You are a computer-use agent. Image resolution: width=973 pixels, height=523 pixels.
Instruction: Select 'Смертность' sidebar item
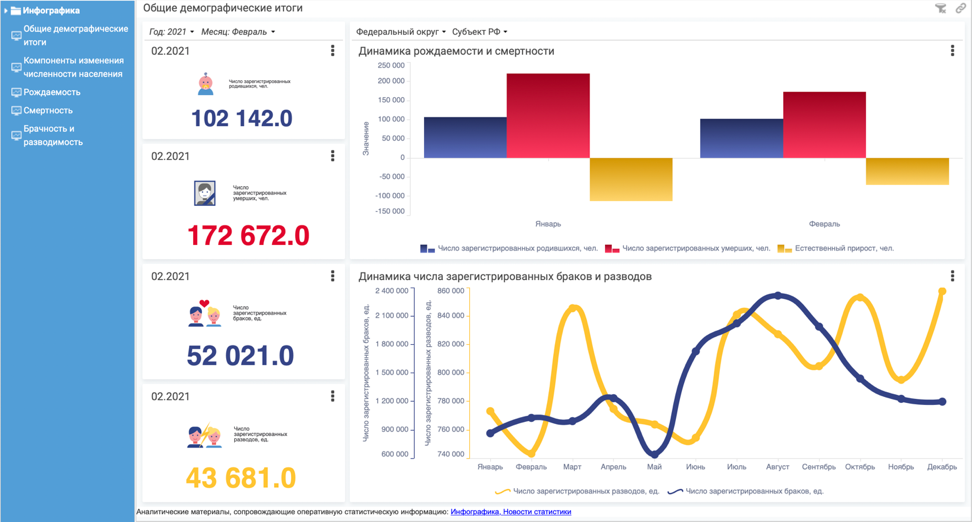tap(48, 110)
